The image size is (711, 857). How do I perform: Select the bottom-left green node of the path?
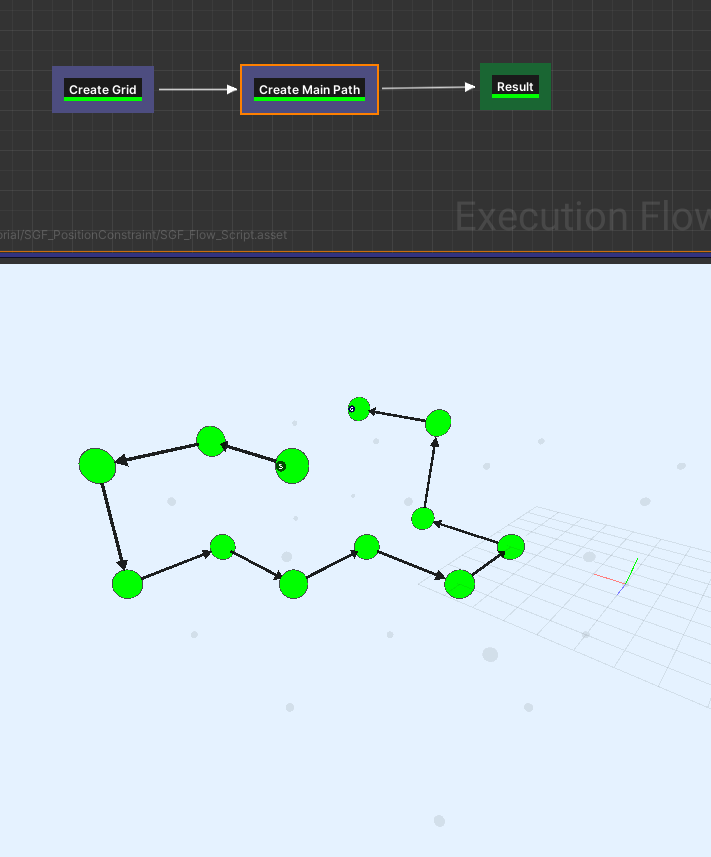127,584
